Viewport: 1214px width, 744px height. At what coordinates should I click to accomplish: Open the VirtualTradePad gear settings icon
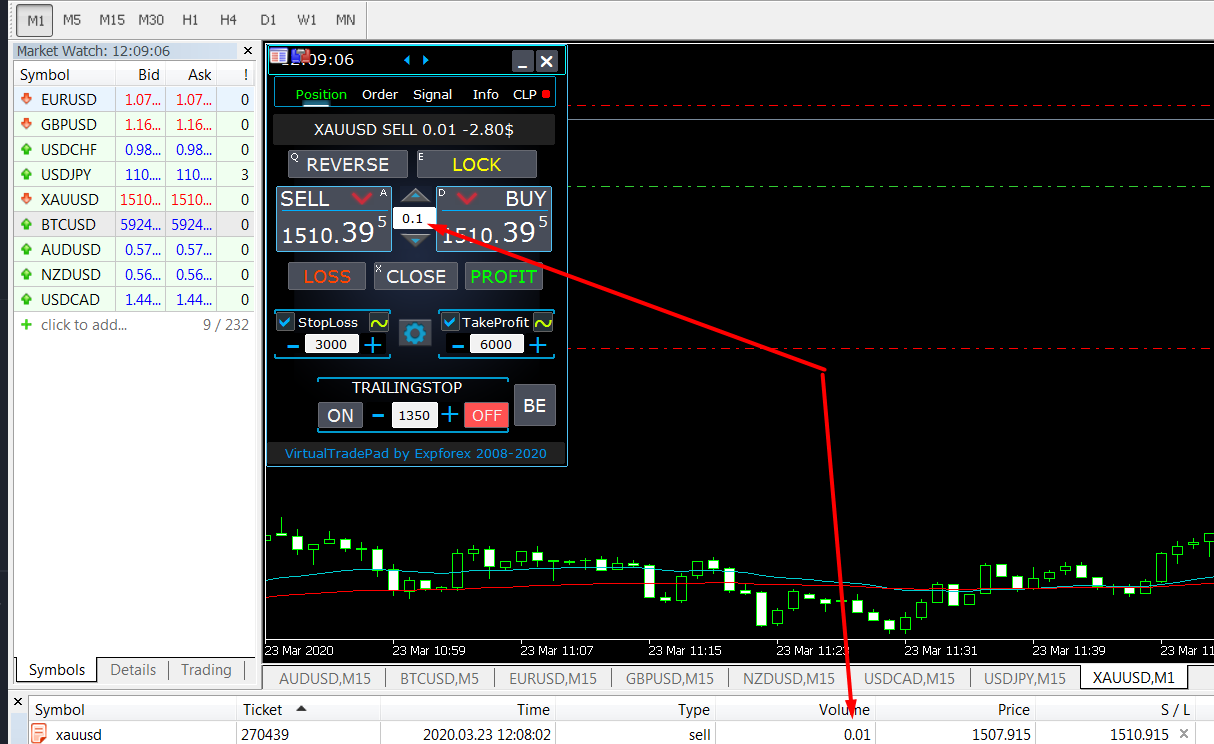coord(415,333)
